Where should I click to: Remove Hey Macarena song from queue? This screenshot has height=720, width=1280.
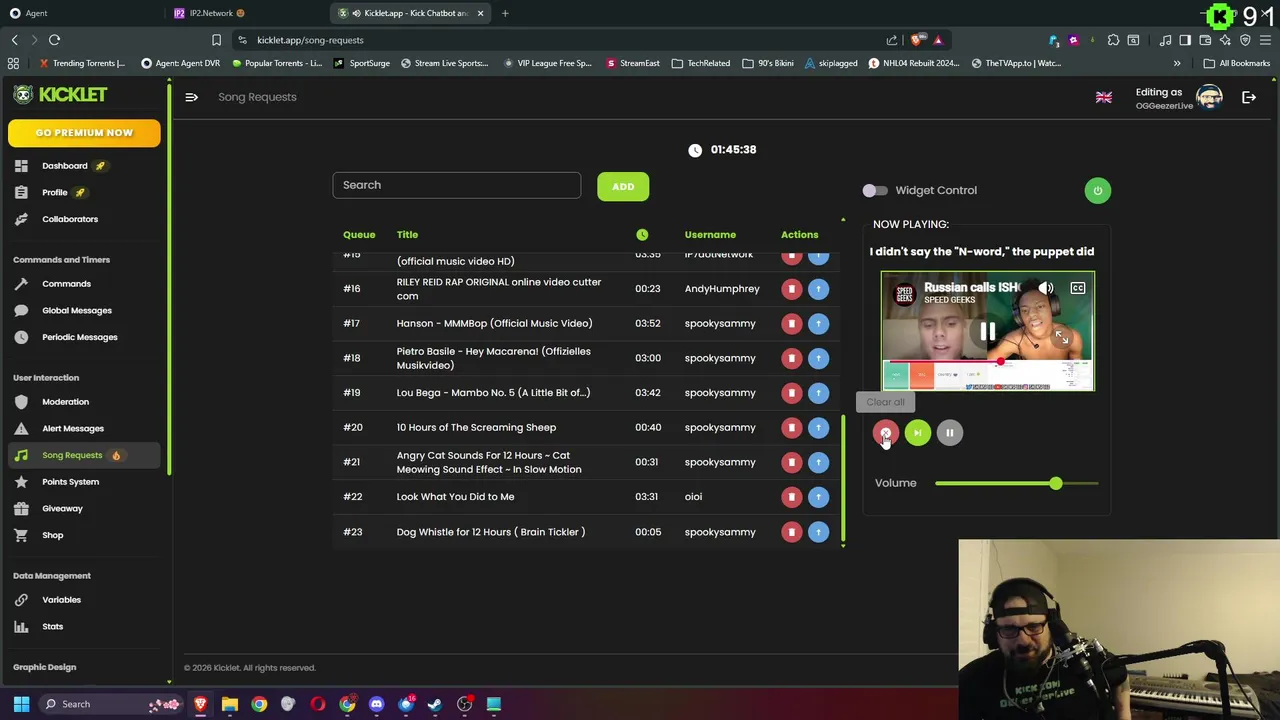point(791,358)
